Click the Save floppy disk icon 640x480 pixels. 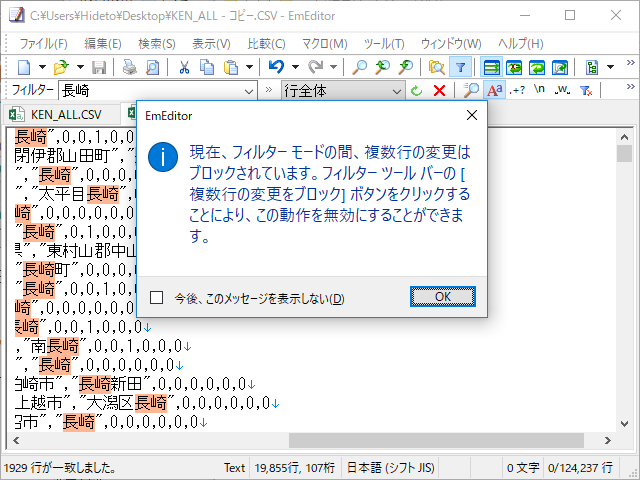point(99,67)
